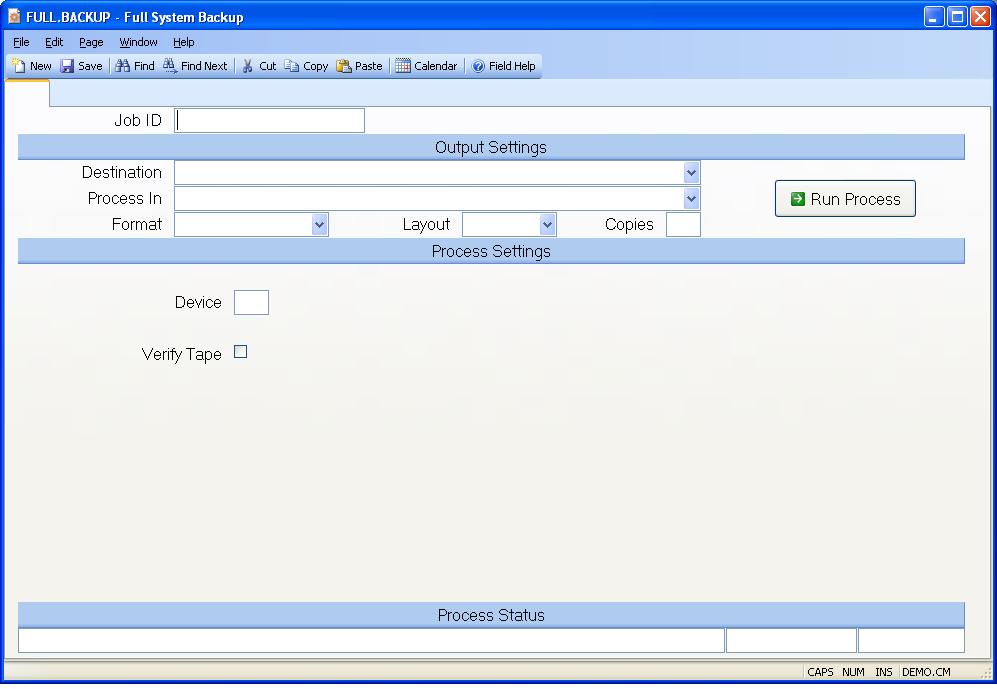Click the New record toolbar icon
The image size is (997, 689).
click(x=19, y=66)
